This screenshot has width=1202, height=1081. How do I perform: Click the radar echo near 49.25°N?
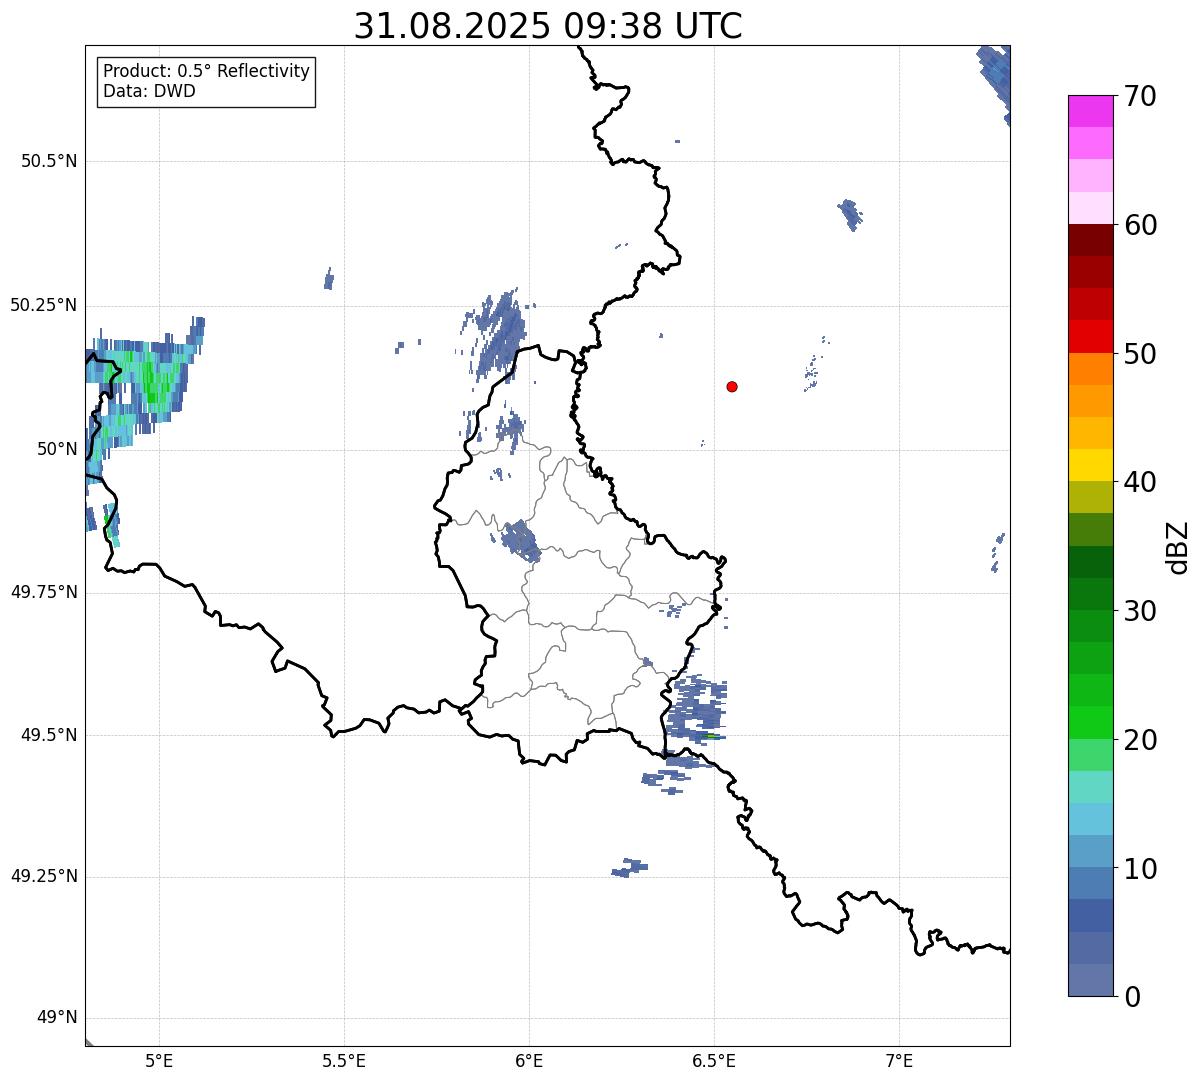(630, 867)
